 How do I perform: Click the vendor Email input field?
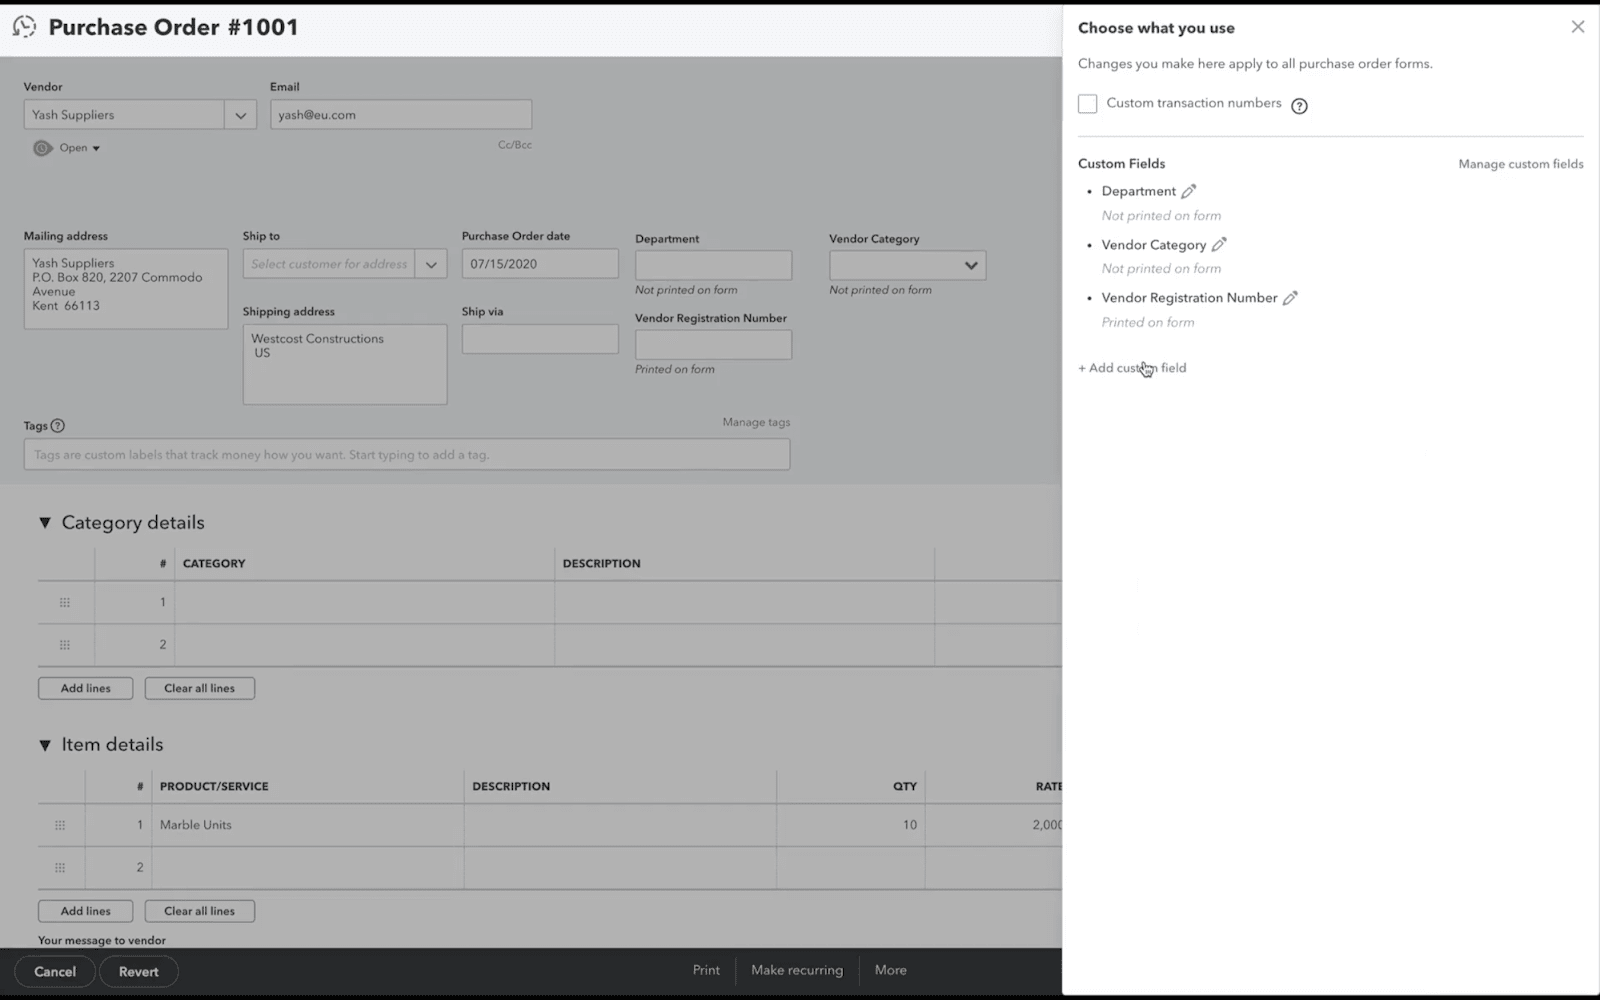401,115
